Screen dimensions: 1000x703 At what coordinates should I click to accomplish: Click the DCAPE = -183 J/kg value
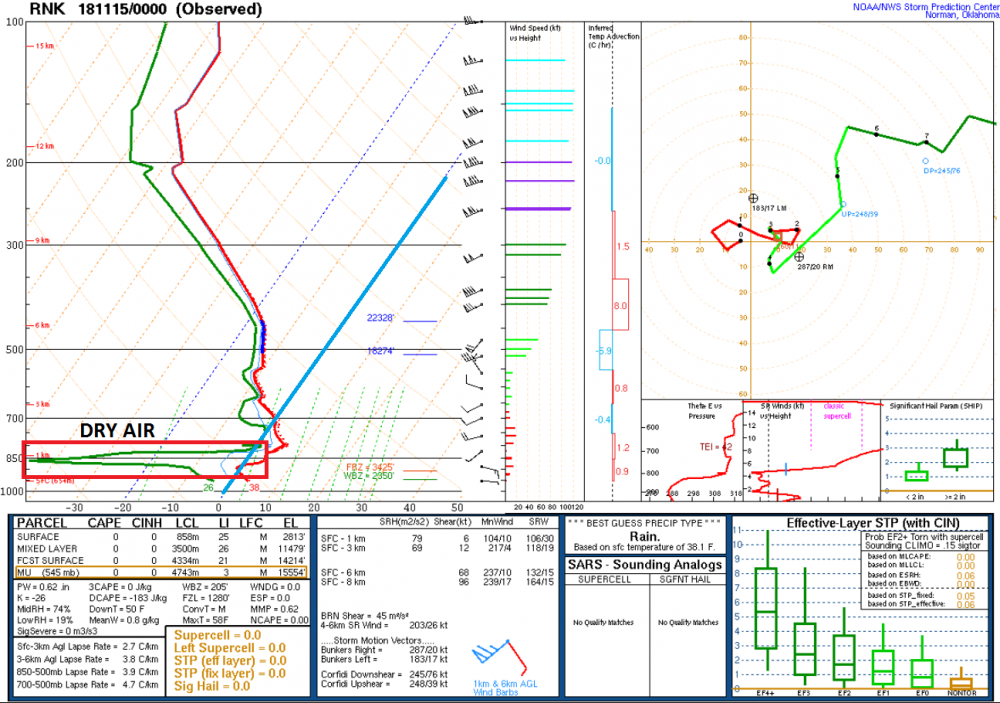pos(128,598)
